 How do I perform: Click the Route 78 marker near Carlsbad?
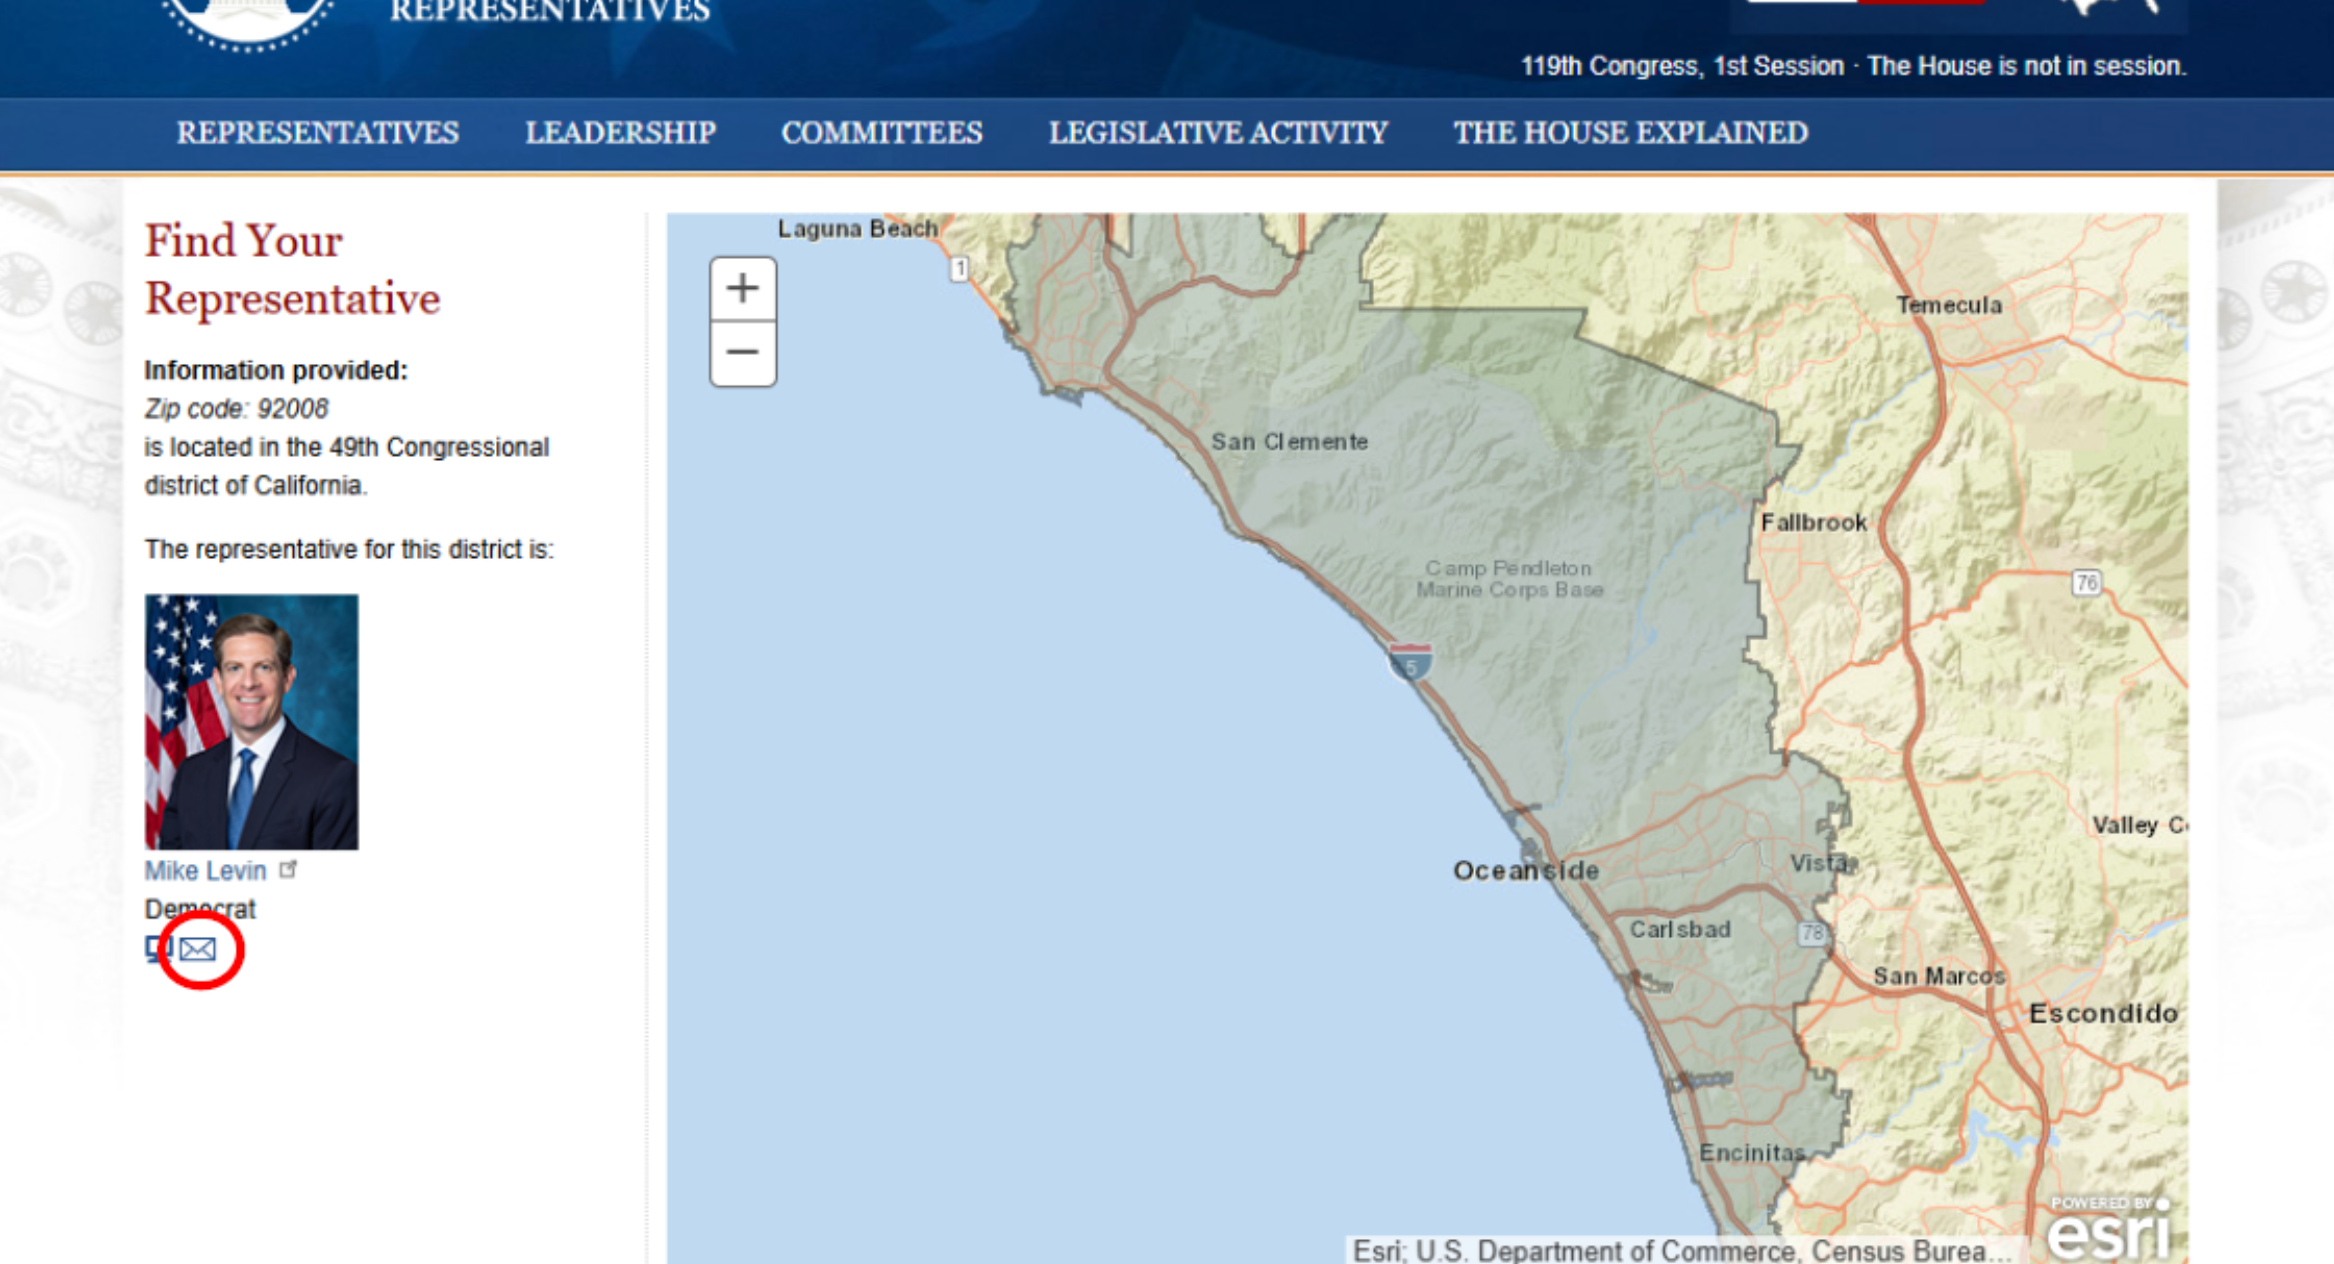(x=1812, y=933)
